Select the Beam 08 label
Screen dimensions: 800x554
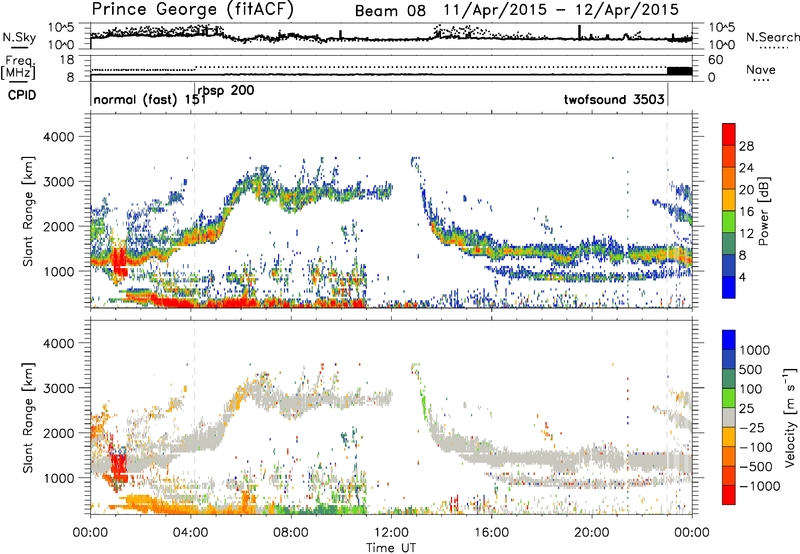390,10
